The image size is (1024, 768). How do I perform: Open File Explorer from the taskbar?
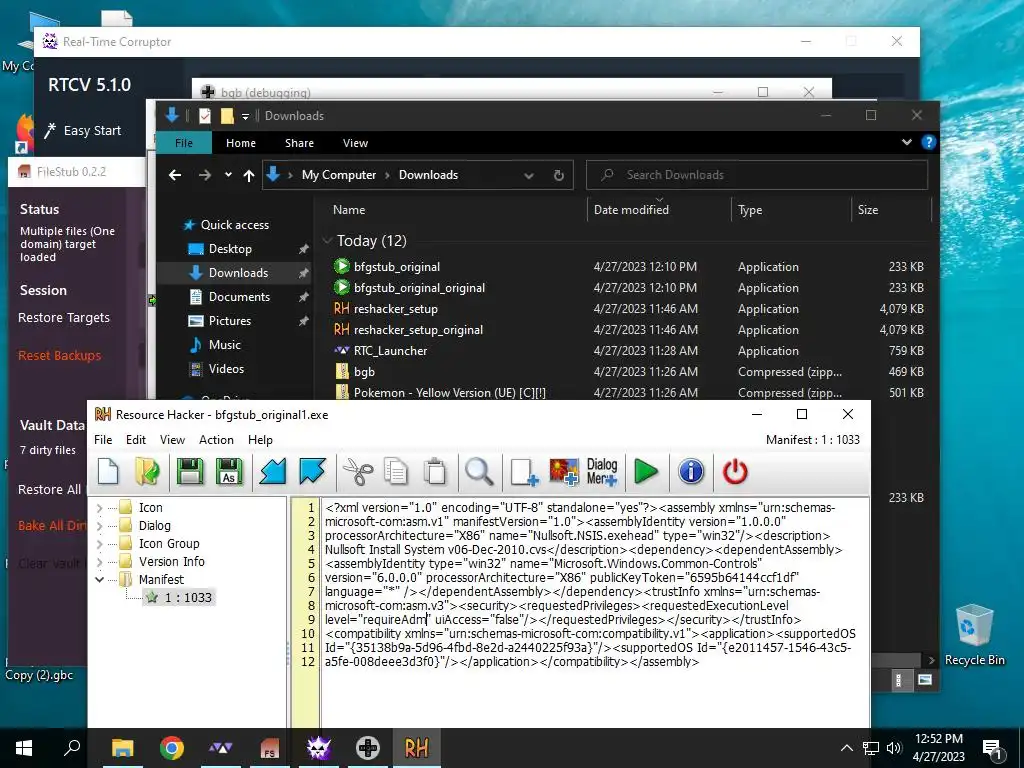pyautogui.click(x=122, y=748)
